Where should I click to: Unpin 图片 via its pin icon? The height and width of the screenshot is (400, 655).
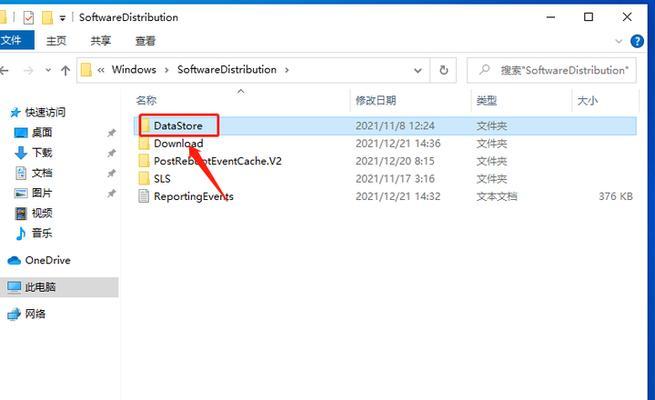[111, 193]
